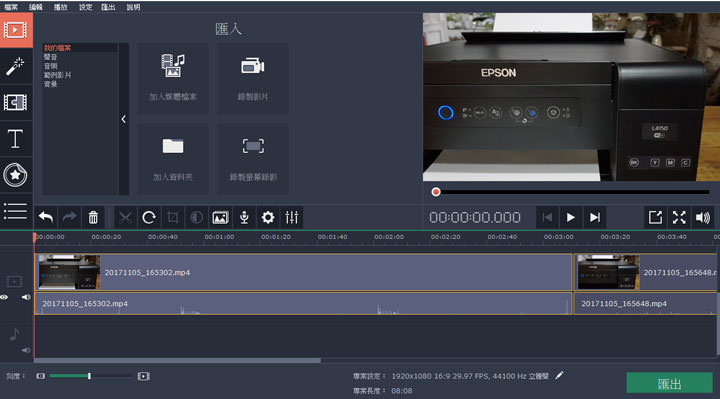The image size is (720, 399).
Task: Open the More tools list icon
Action: [16, 211]
